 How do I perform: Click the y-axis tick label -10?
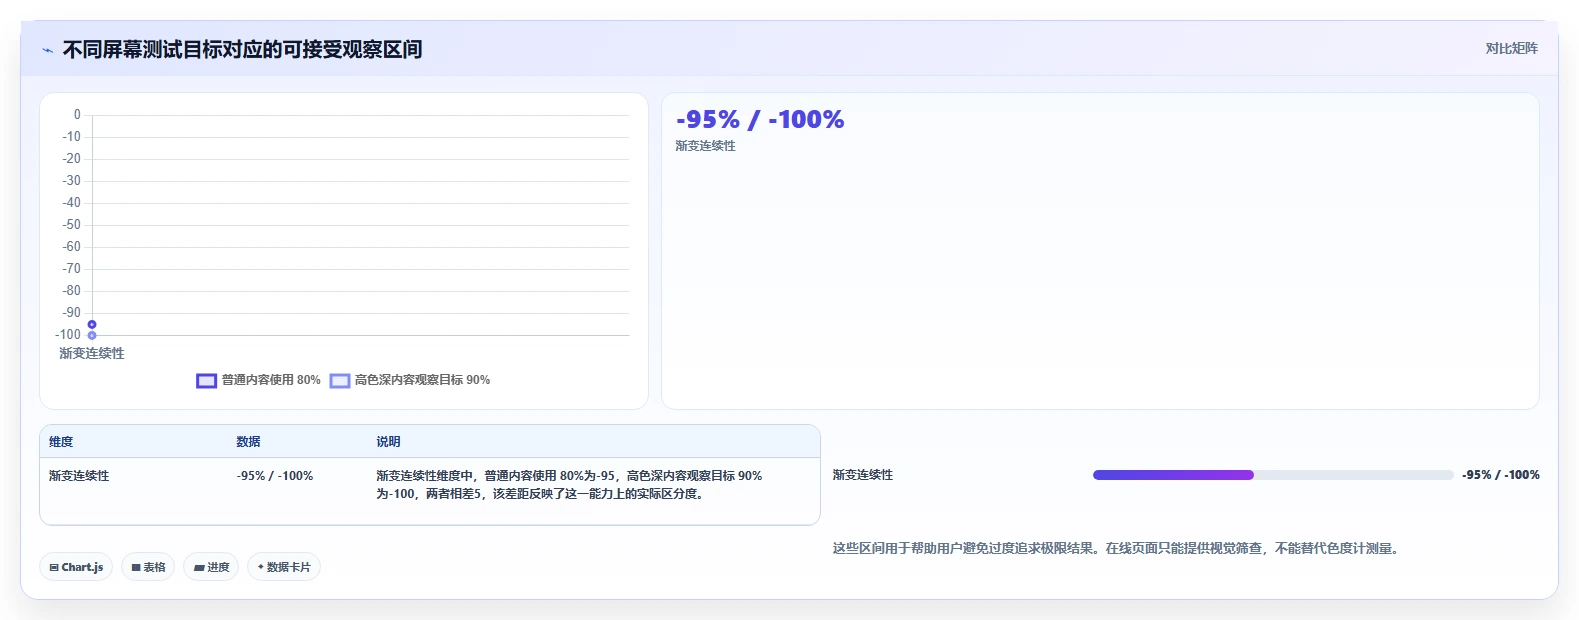pyautogui.click(x=71, y=137)
